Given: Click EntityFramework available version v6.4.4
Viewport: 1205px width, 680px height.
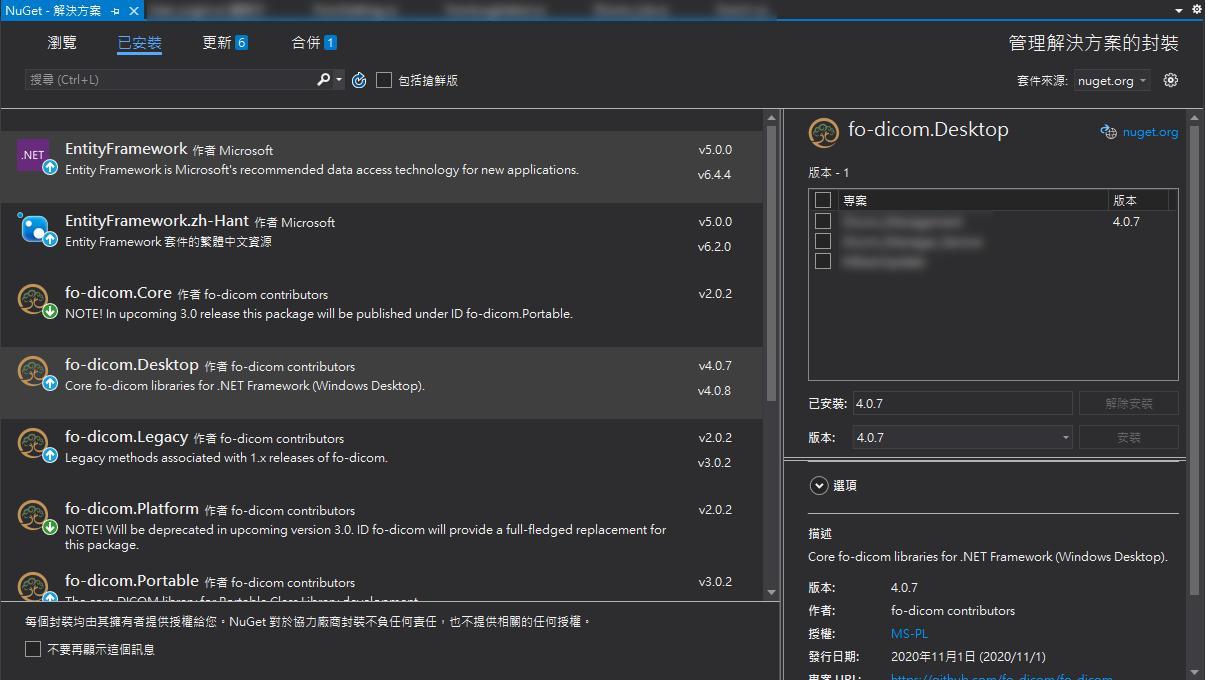Looking at the screenshot, I should click(x=714, y=175).
